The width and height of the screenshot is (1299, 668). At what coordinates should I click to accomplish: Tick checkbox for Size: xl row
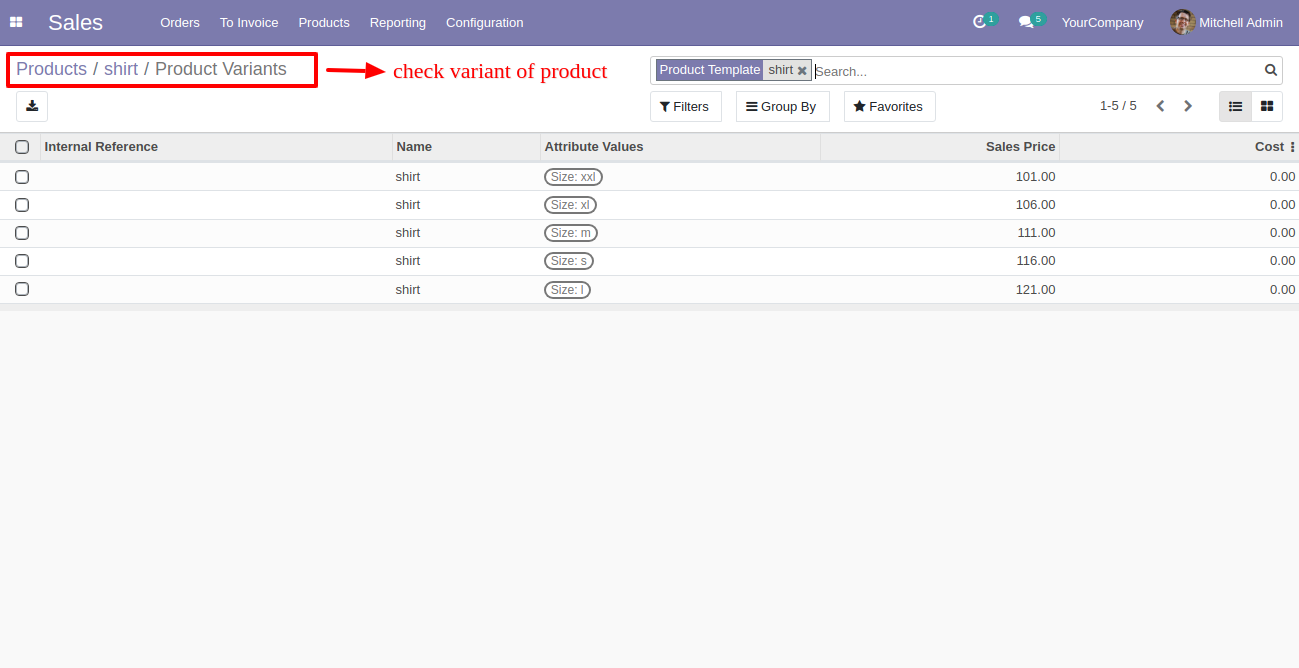pyautogui.click(x=22, y=205)
